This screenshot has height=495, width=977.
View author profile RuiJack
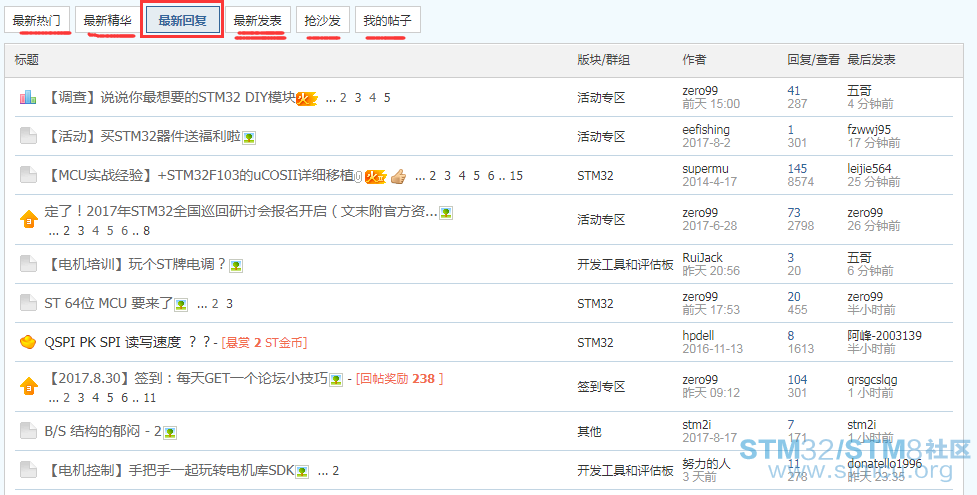(702, 257)
